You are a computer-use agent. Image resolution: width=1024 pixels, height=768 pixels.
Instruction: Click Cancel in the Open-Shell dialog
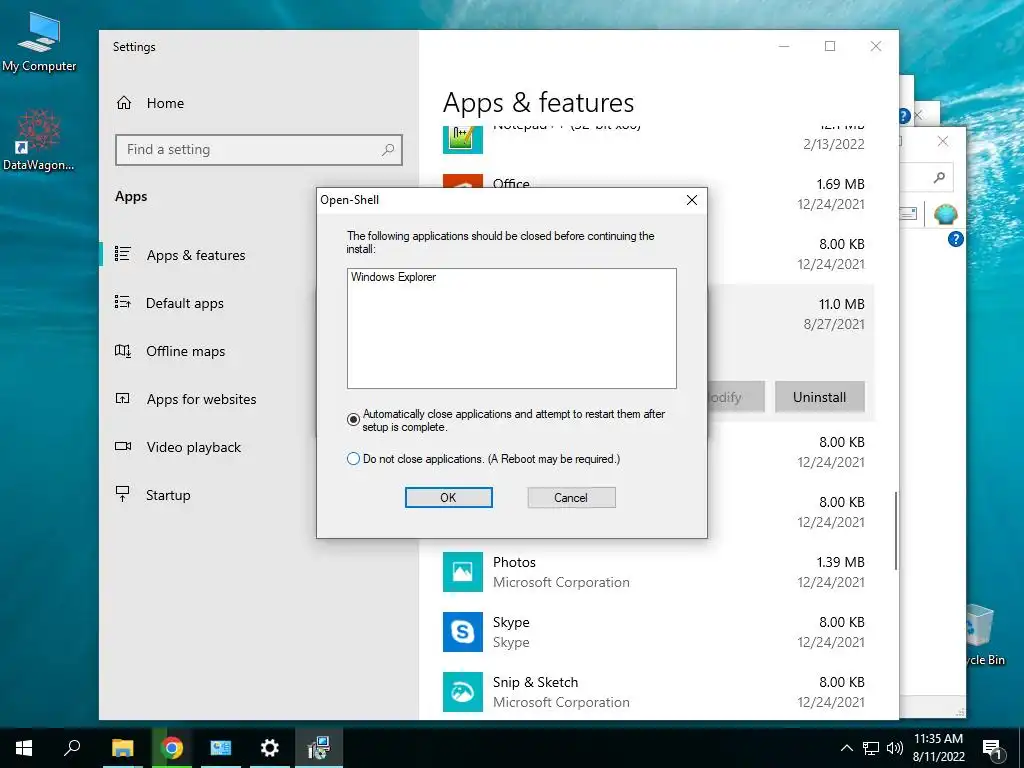click(571, 498)
